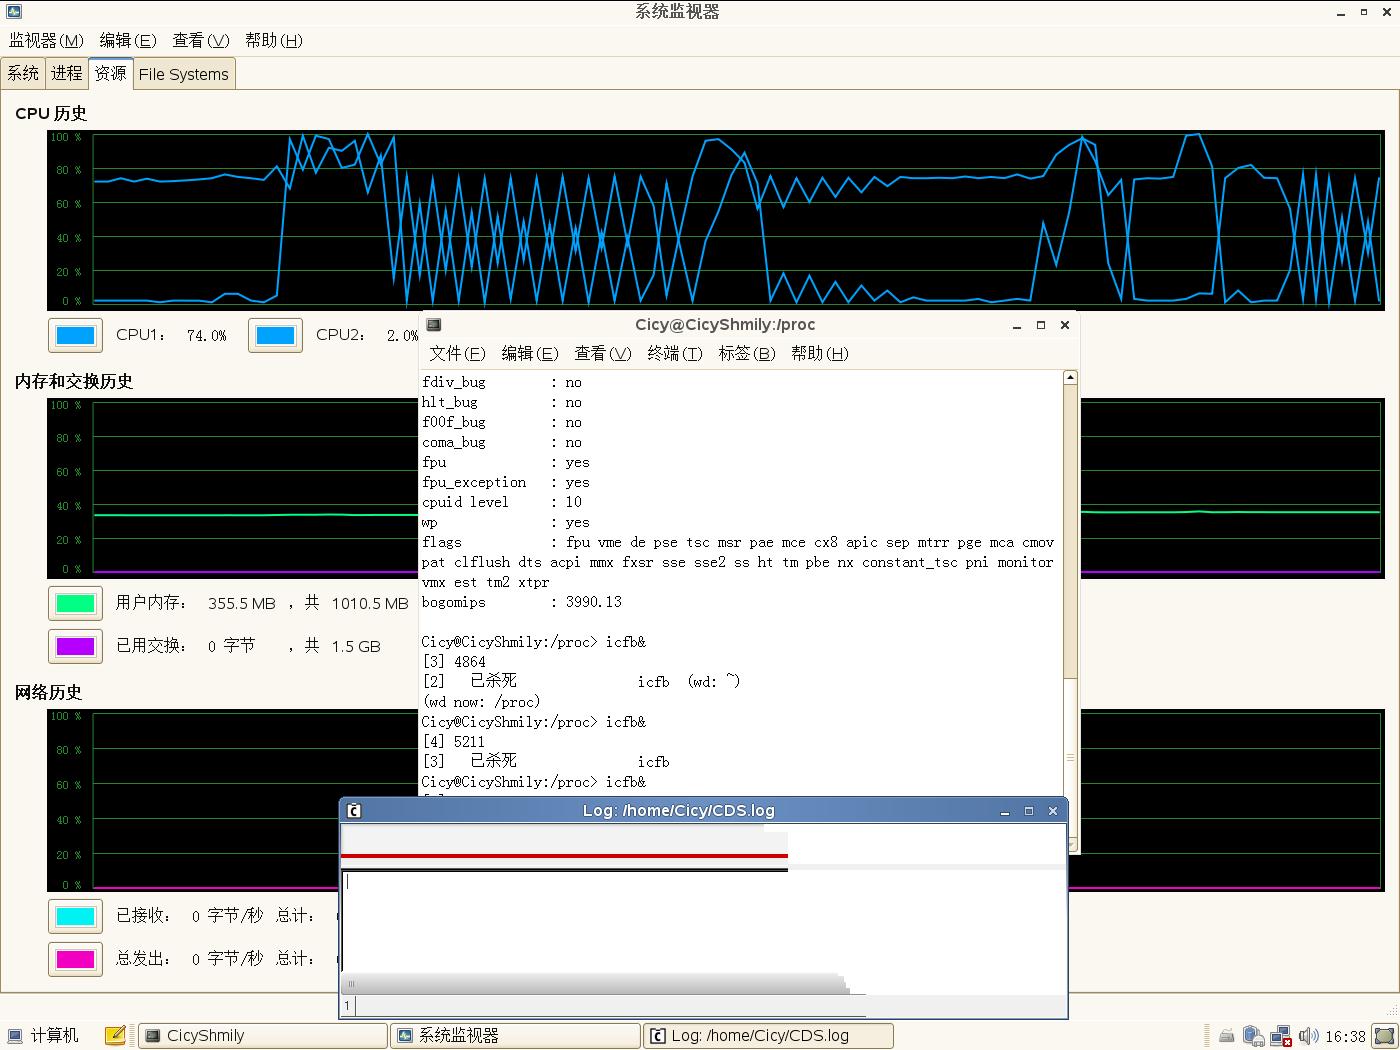Click the volume speaker tray icon
Viewport: 1400px width, 1050px height.
pyautogui.click(x=1307, y=1036)
